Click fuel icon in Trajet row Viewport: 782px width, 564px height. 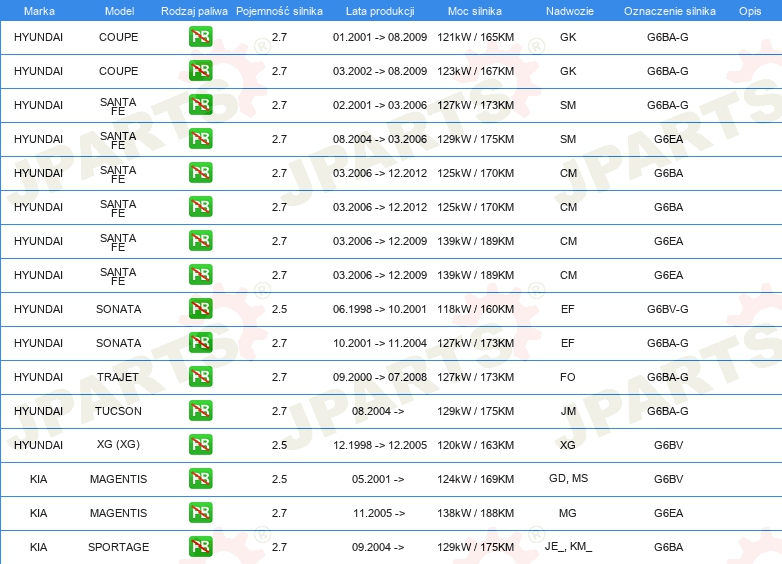click(200, 376)
